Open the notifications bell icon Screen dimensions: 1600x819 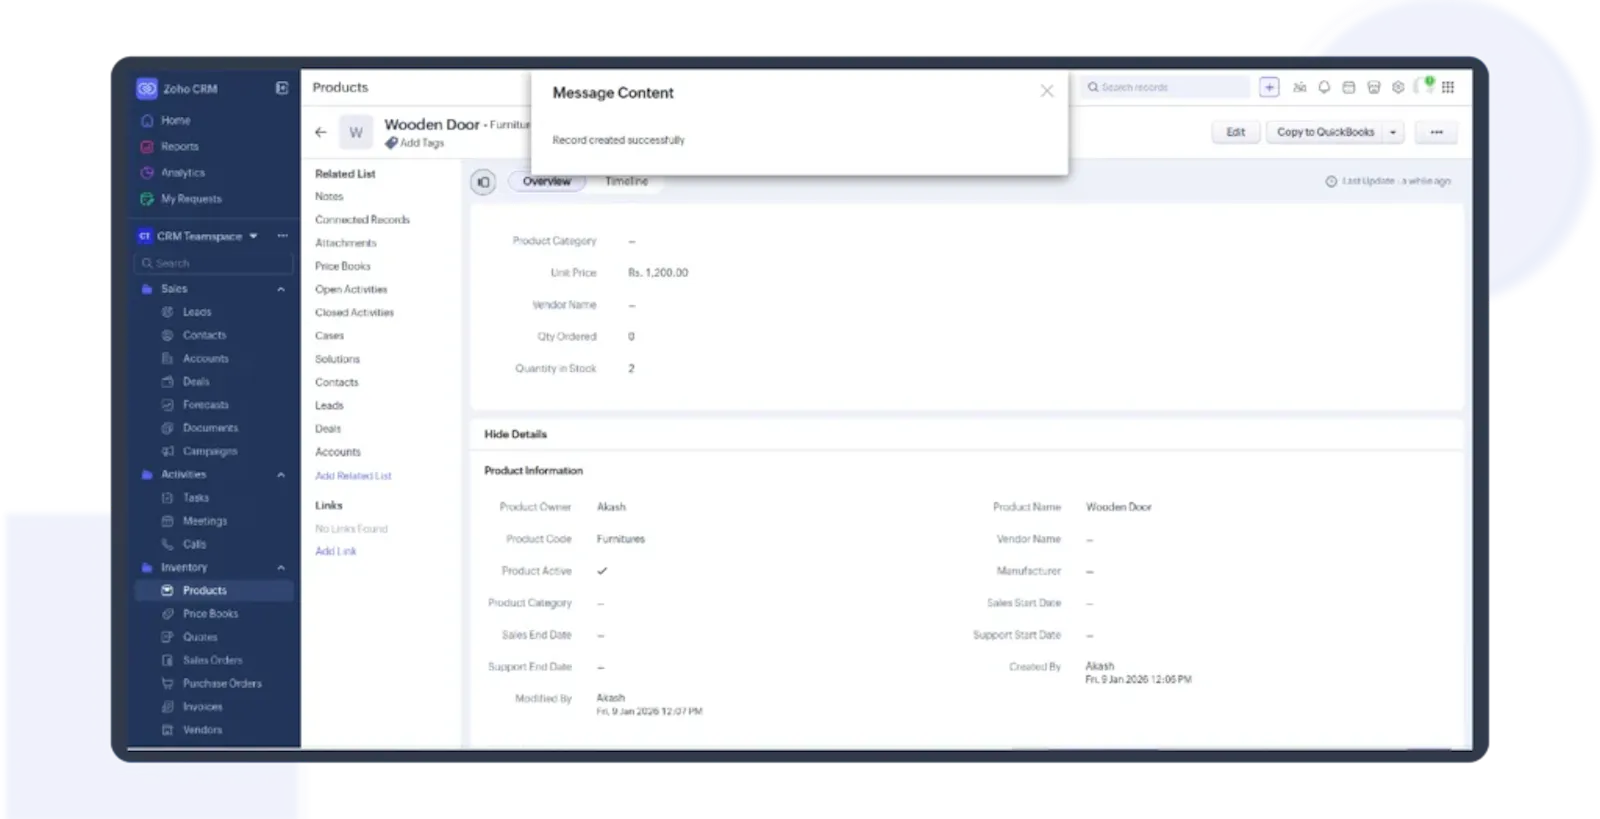coord(1324,87)
